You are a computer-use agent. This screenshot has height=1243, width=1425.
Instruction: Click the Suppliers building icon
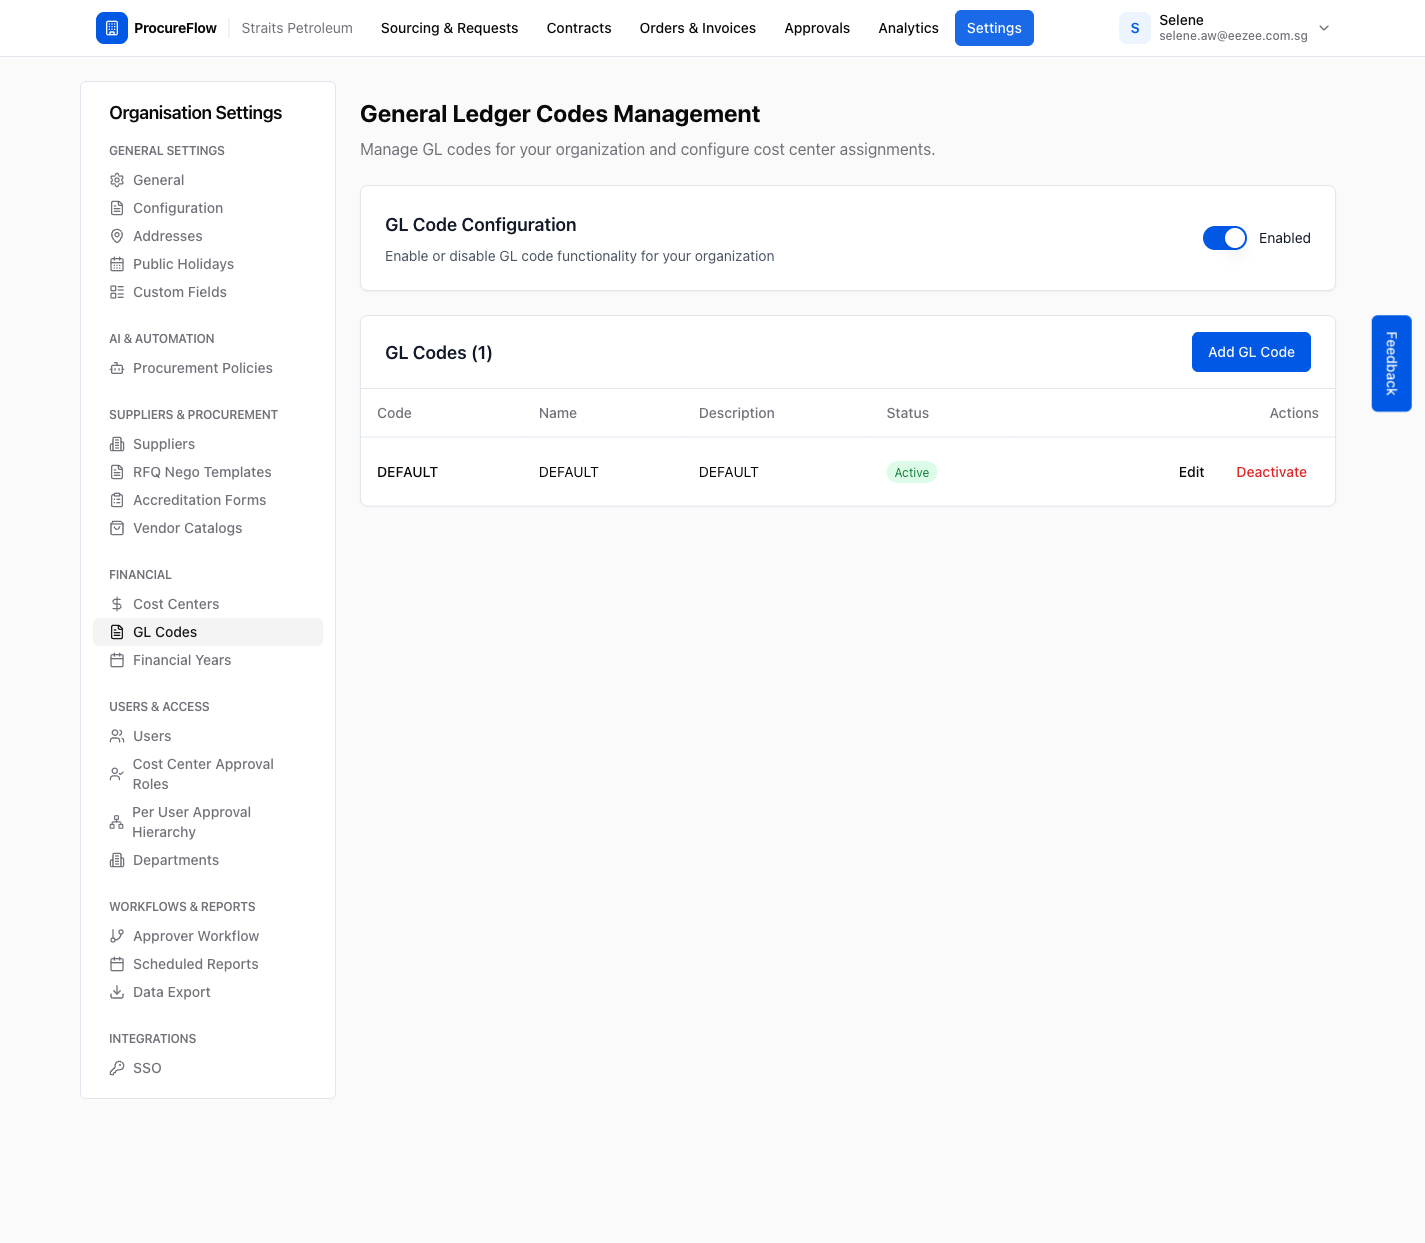117,444
